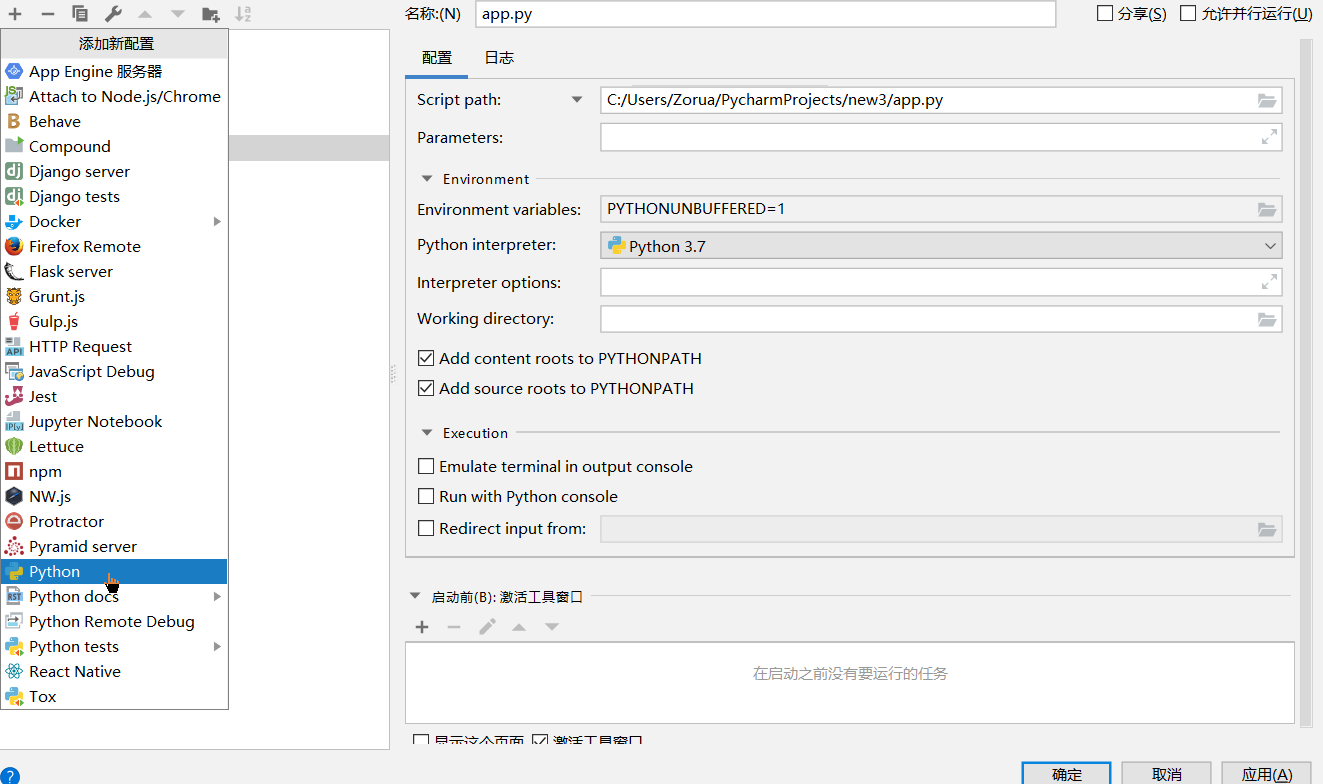Click the sort alphabetically icon

point(243,14)
